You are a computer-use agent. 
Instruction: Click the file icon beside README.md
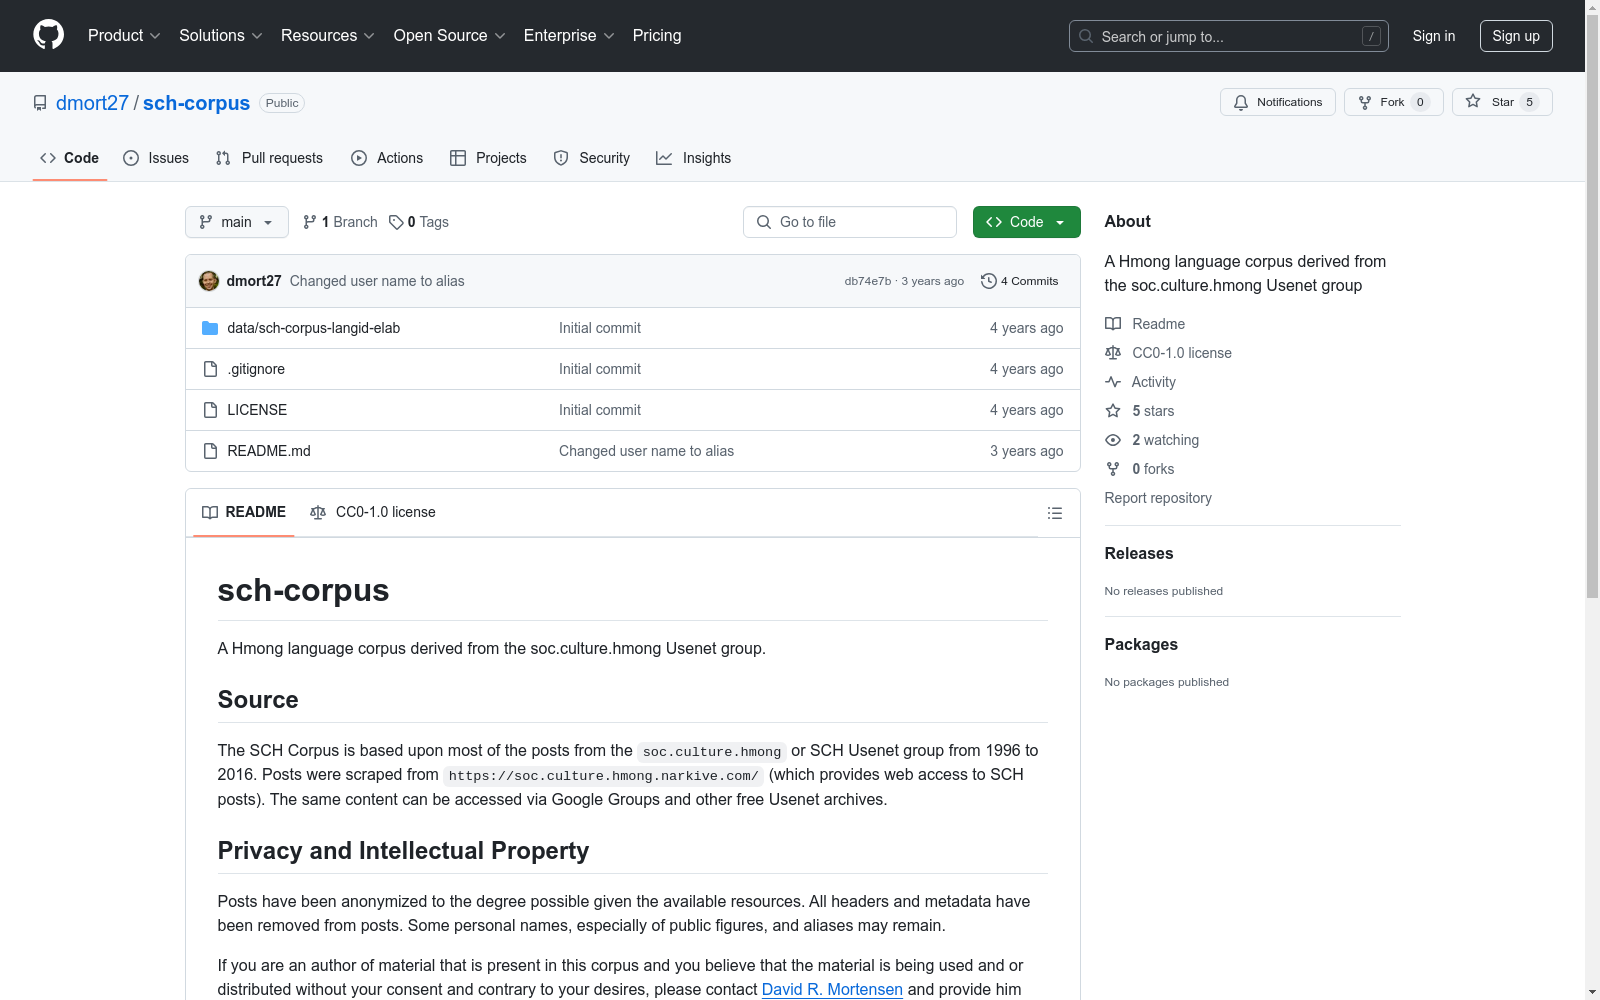[210, 451]
